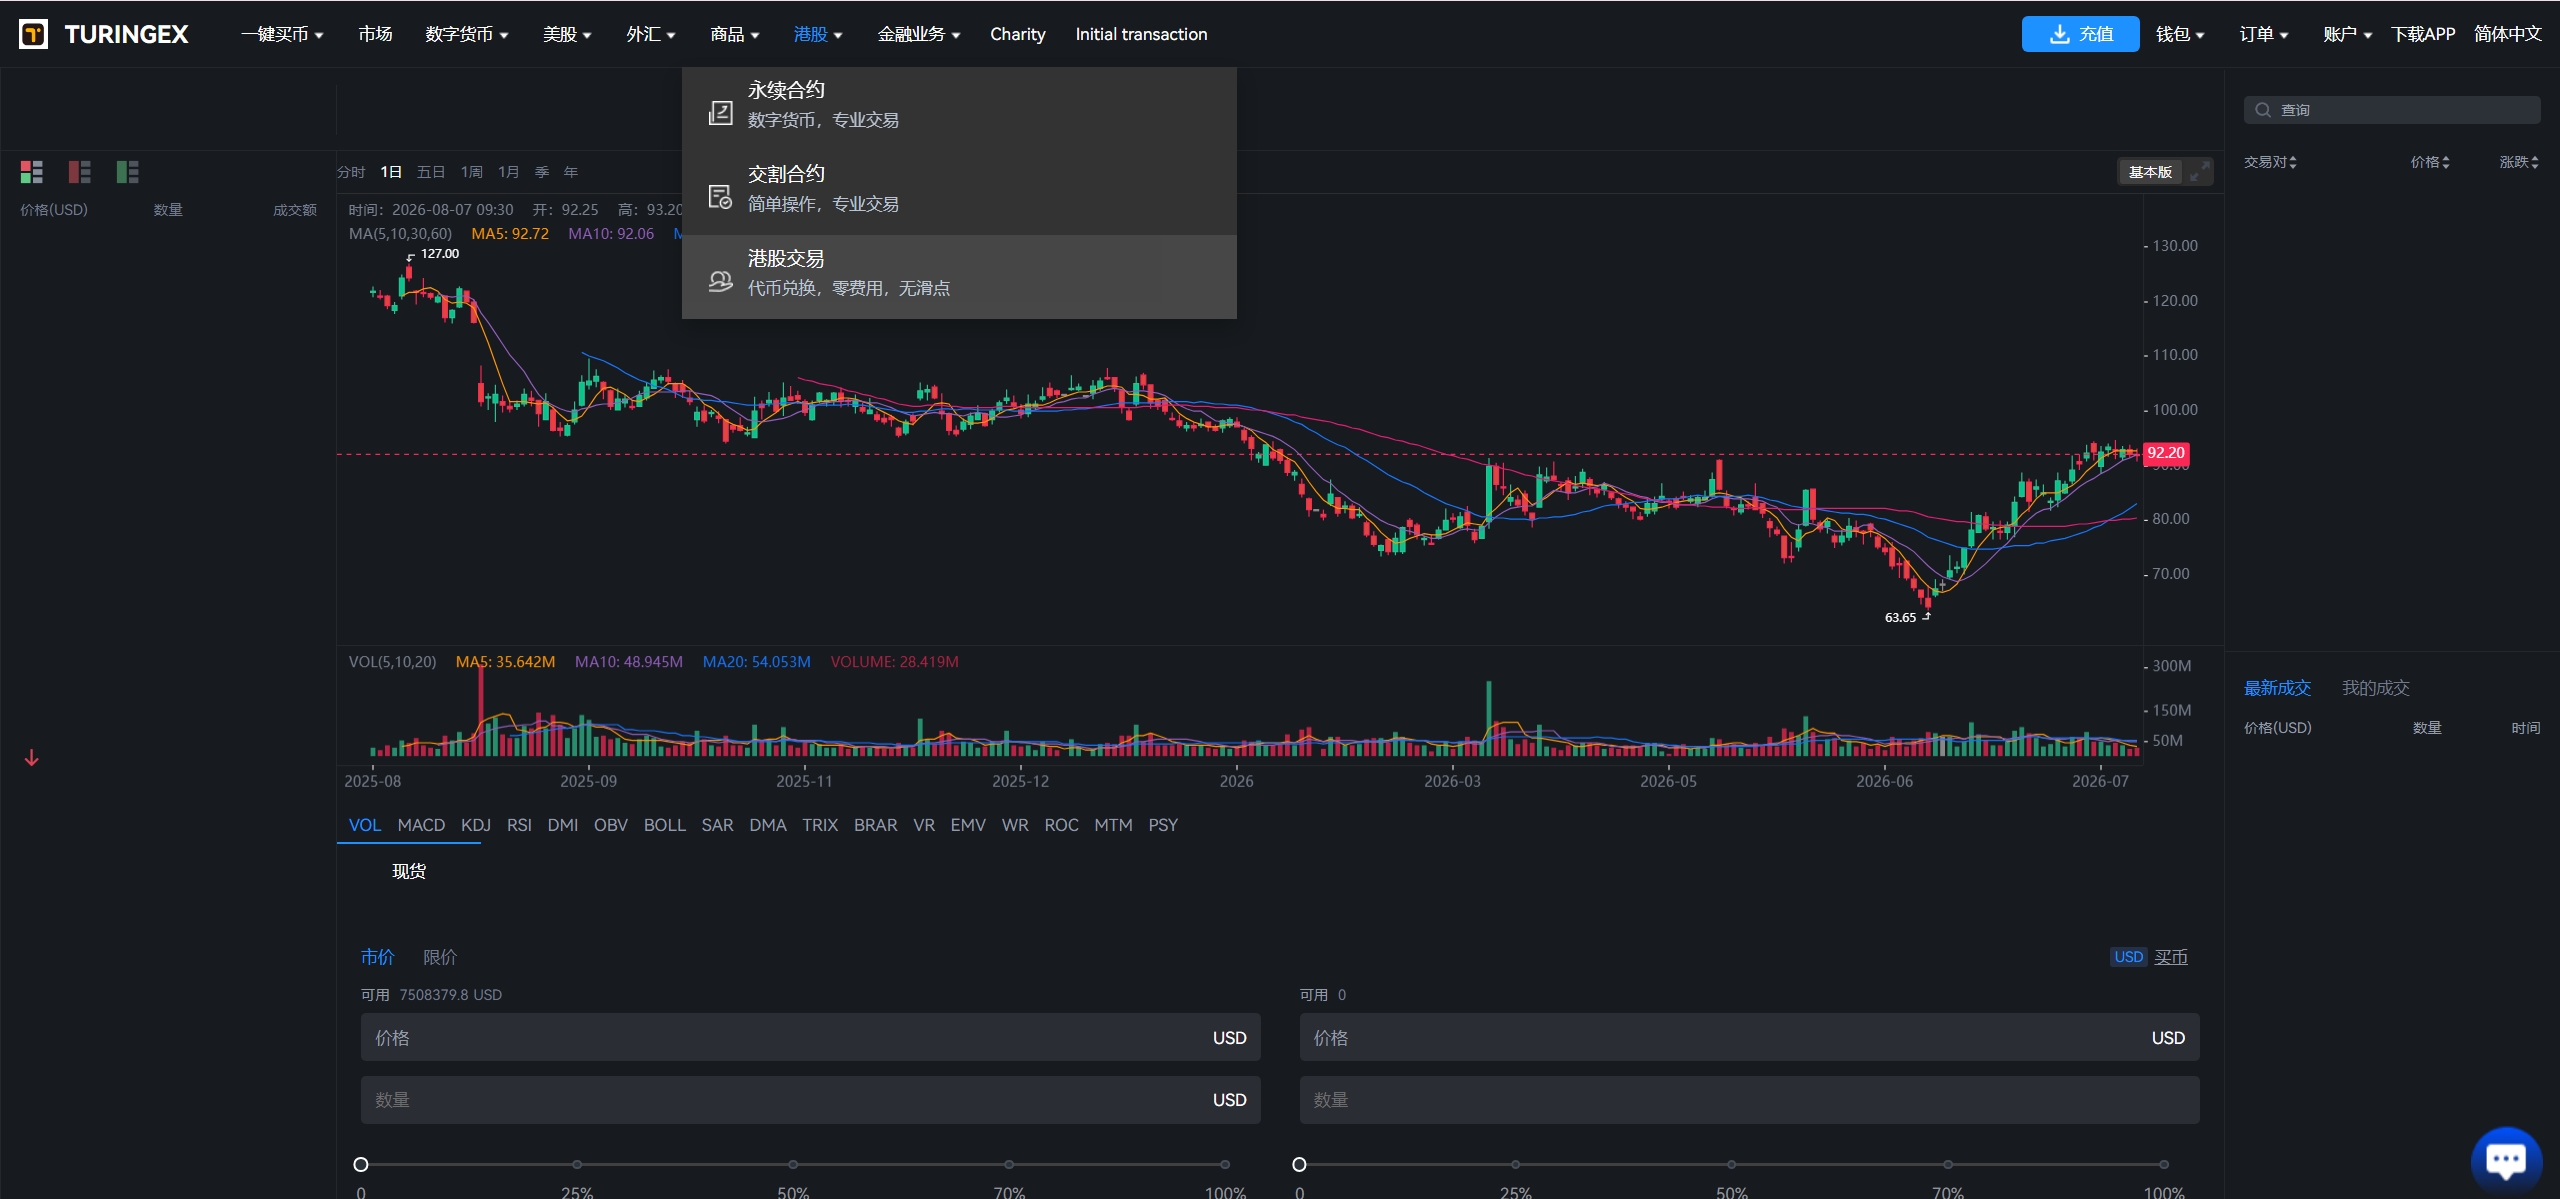This screenshot has width=2560, height=1199.
Task: Click the TURINGEX logo icon
Action: 33,34
